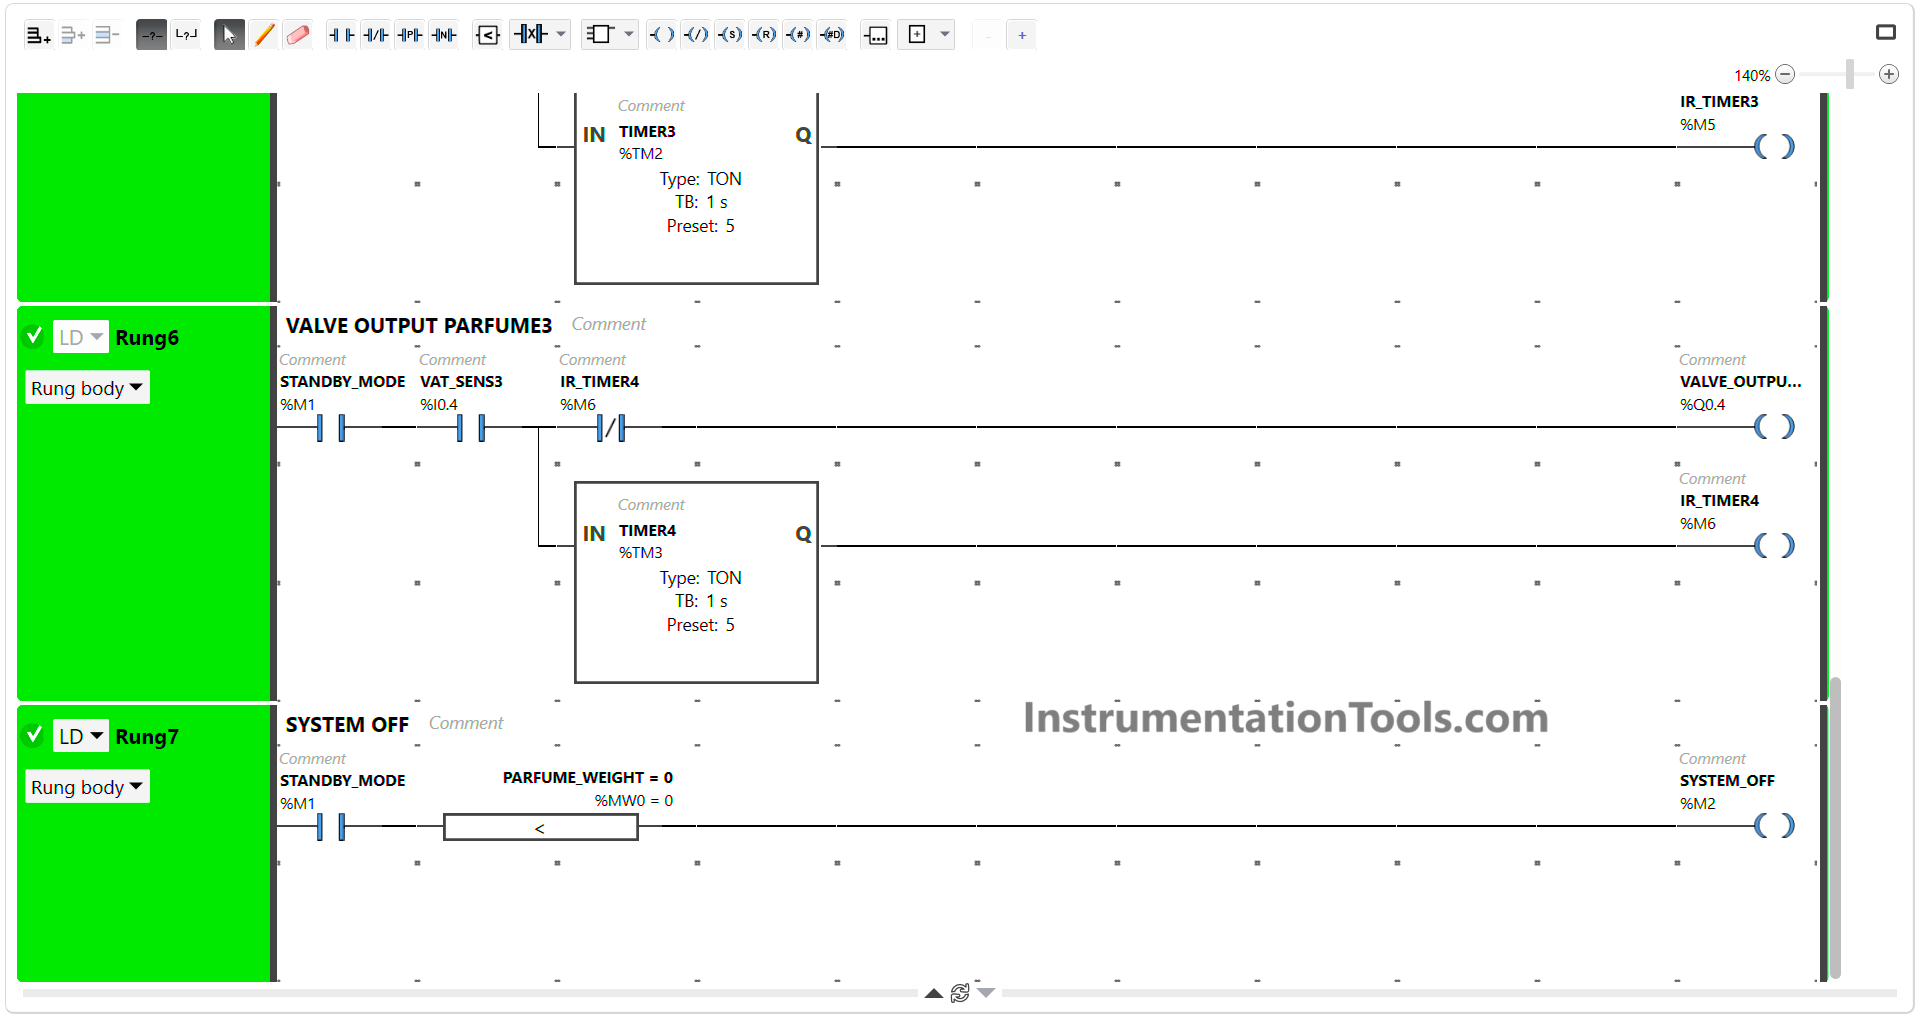Click the VALVE OUTPUT PARFUME3 rung title
1920x1016 pixels.
pyautogui.click(x=419, y=325)
